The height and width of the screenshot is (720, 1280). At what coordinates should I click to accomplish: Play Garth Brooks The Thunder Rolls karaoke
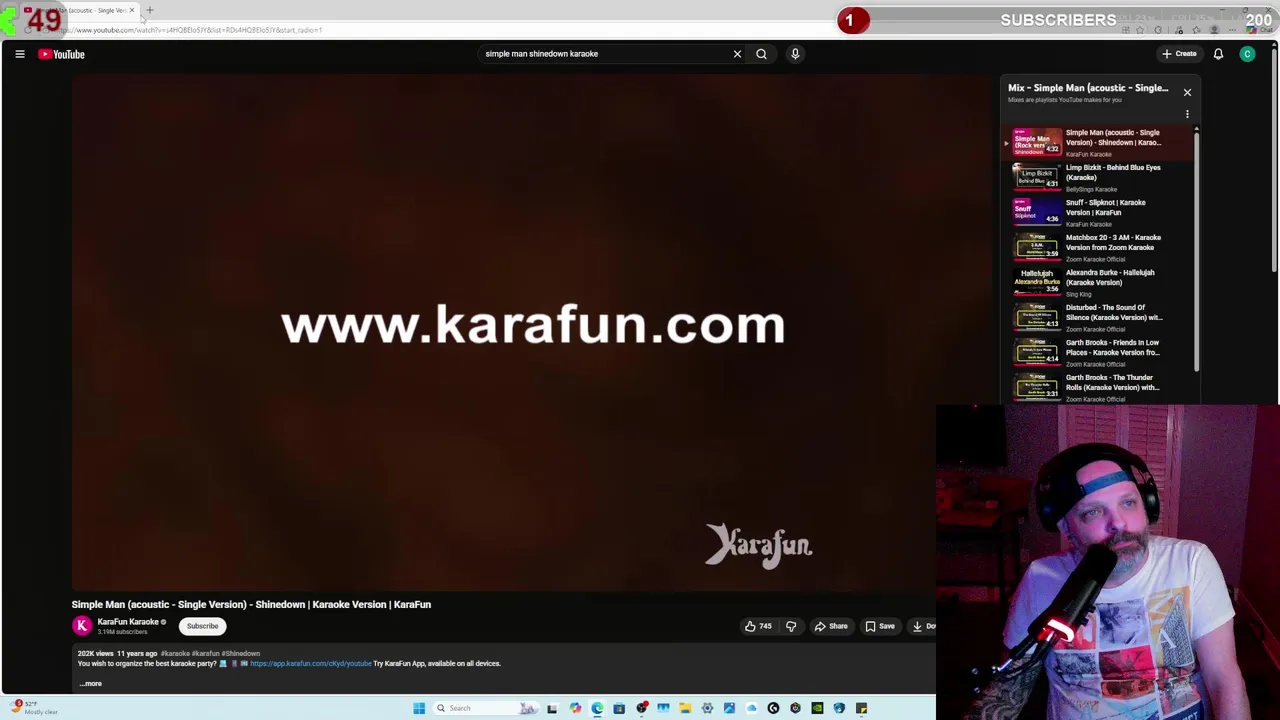click(1100, 387)
